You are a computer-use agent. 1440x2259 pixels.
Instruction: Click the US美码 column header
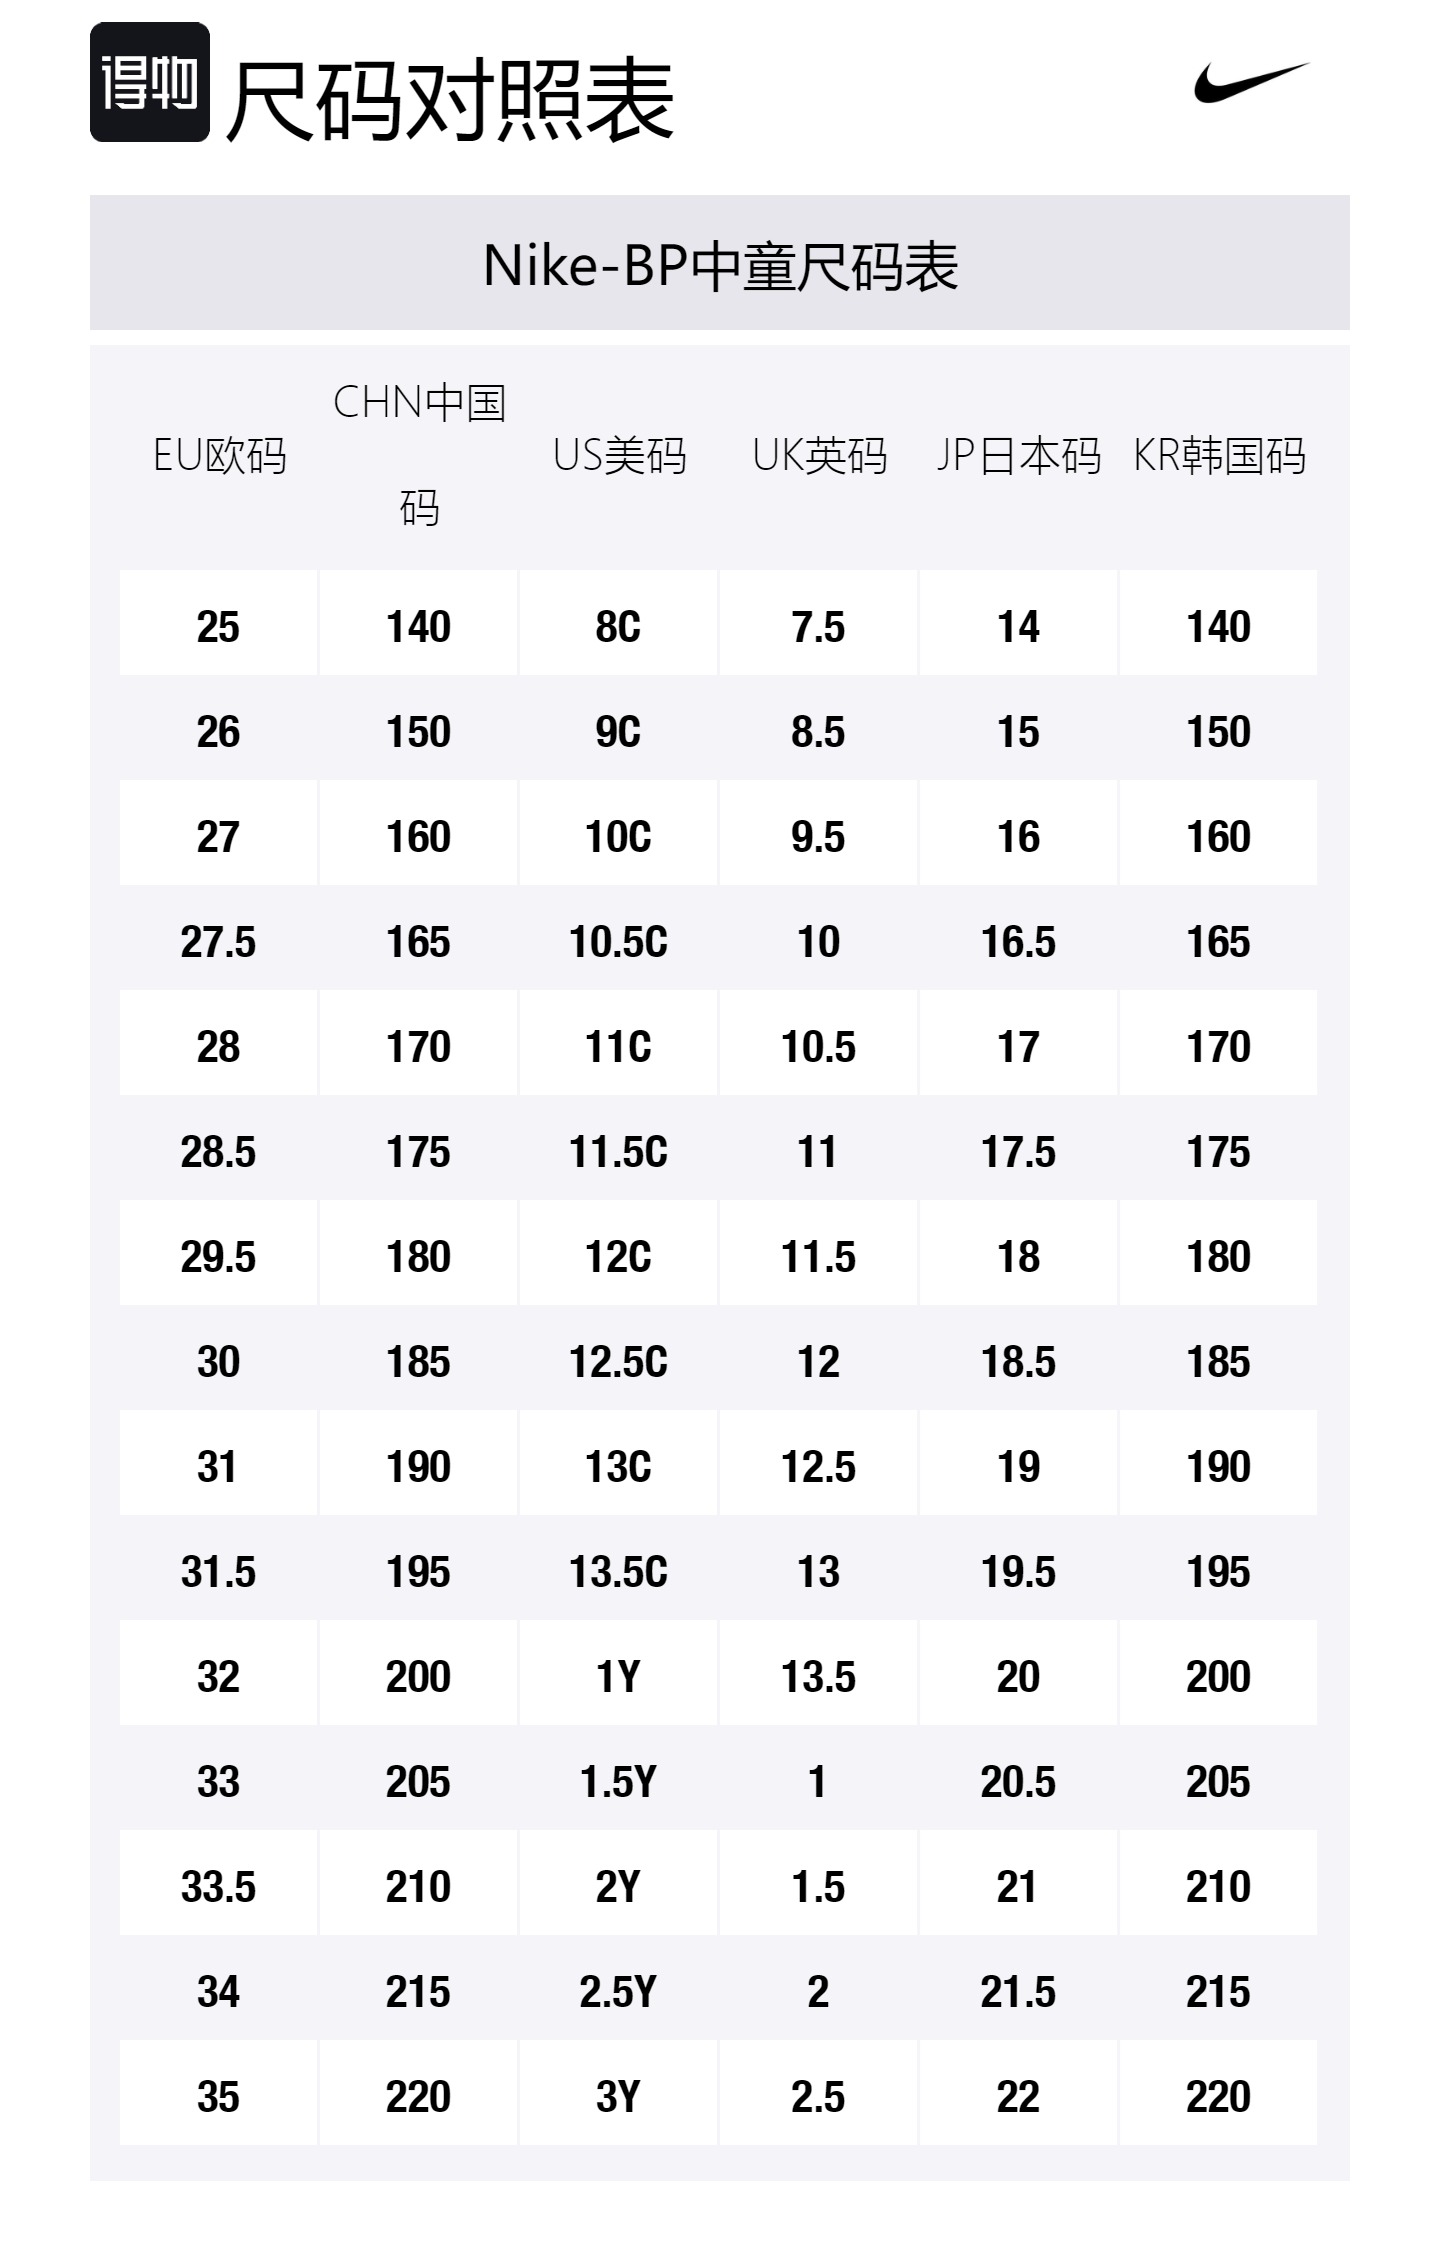click(x=619, y=456)
